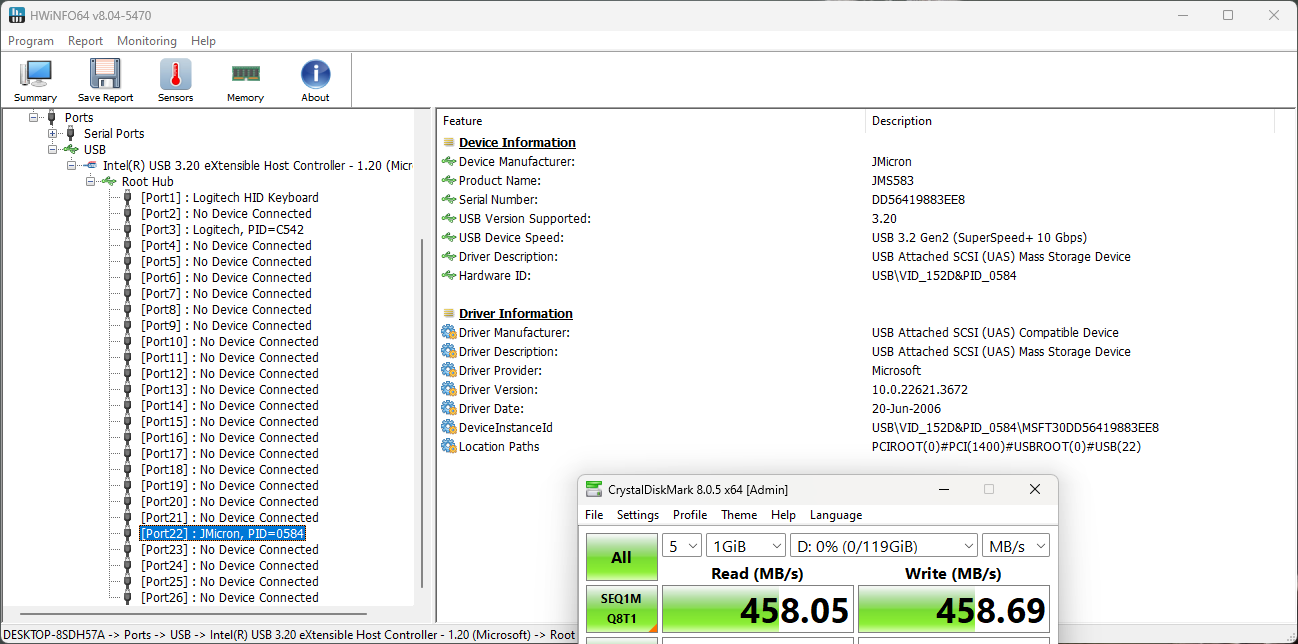The width and height of the screenshot is (1298, 644).
Task: Click the Intel USB controller node icon
Action: click(89, 166)
